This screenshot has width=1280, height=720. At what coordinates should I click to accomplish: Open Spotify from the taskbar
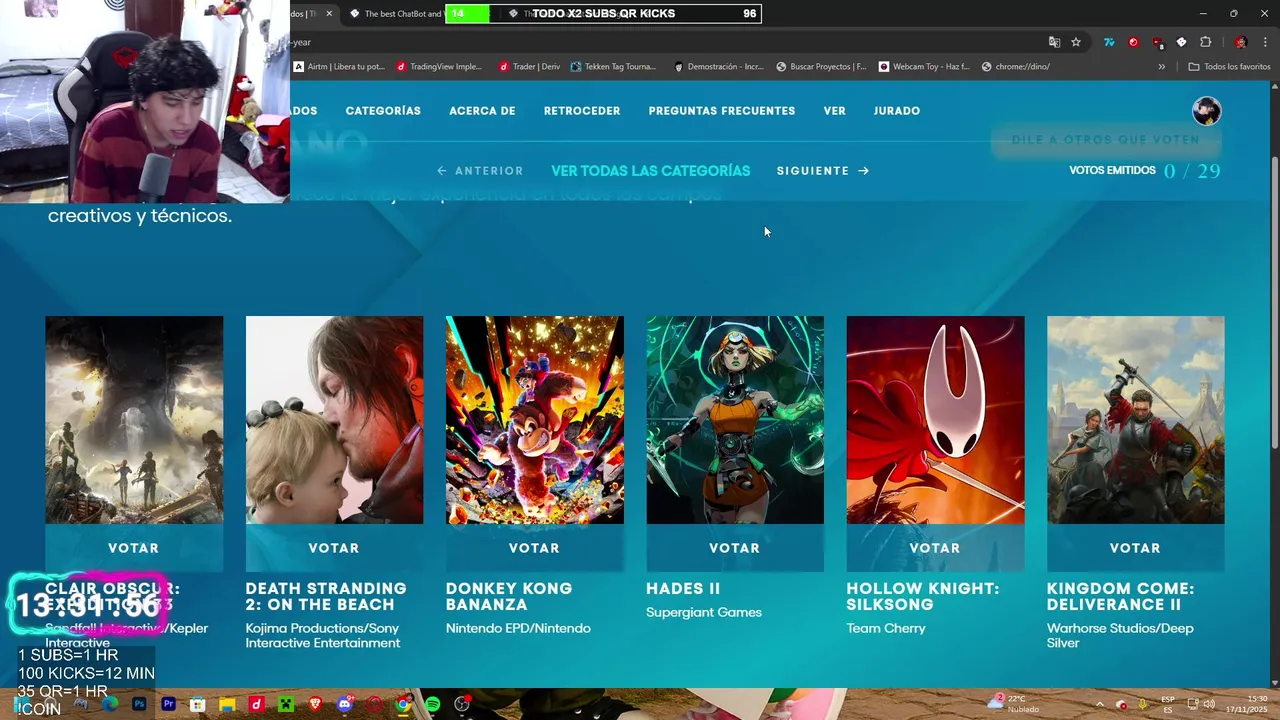tap(433, 704)
